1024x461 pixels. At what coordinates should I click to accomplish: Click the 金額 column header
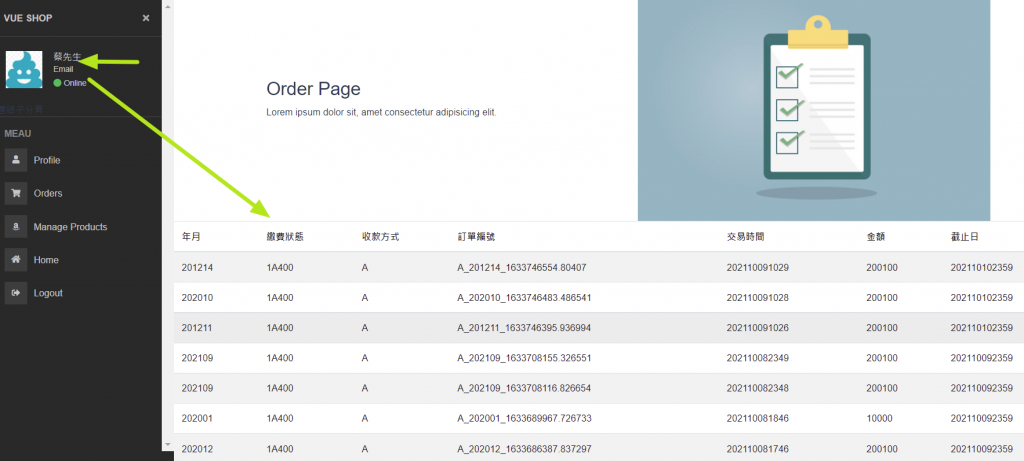876,236
